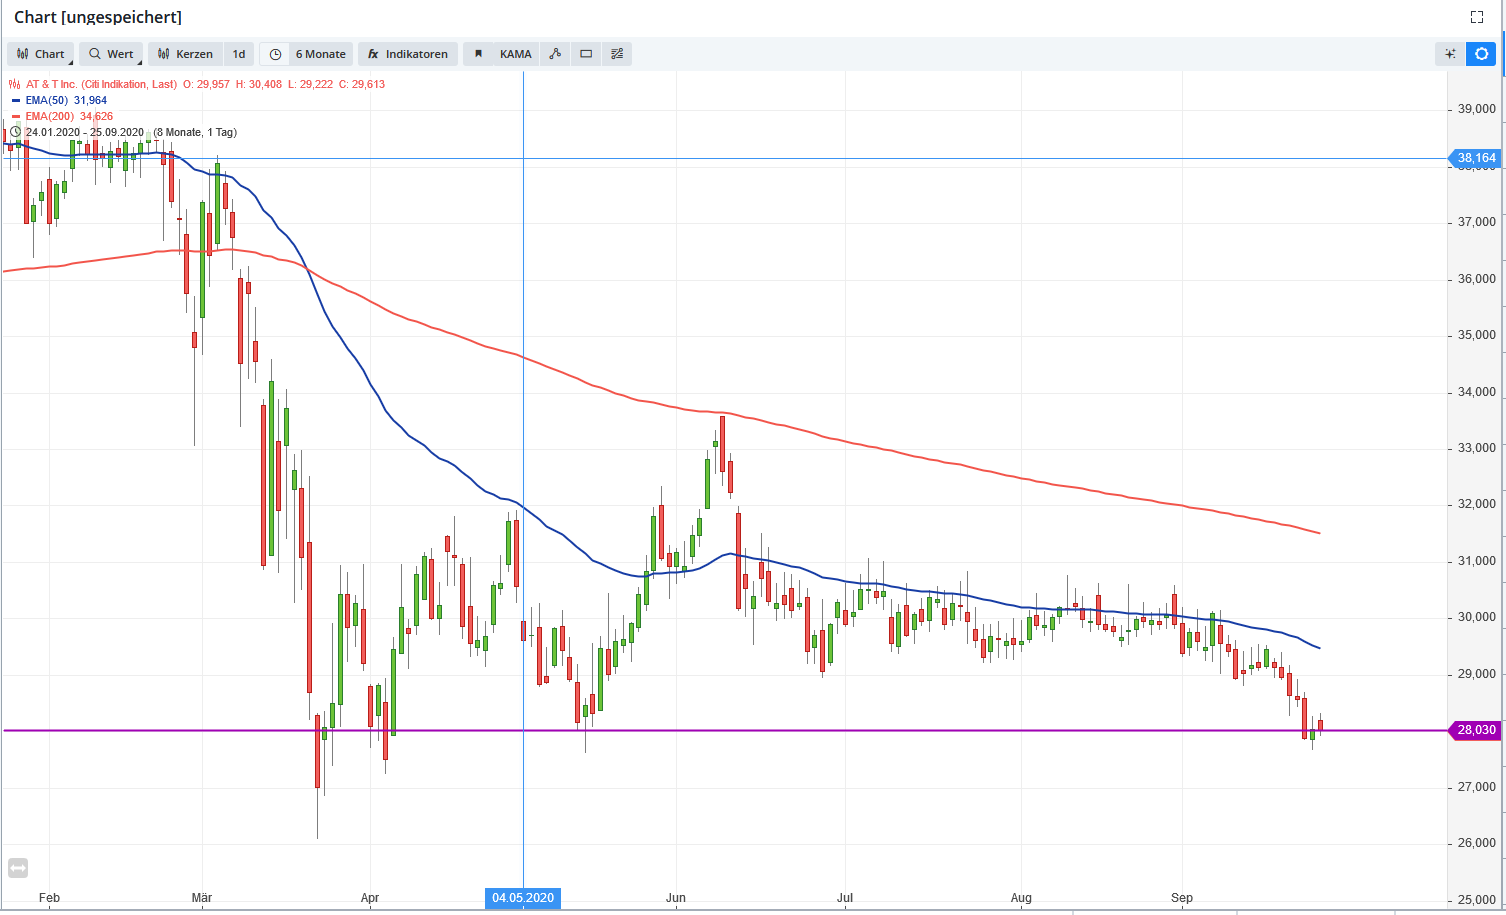1506x915 pixels.
Task: Click the Chart [ungespeichert] title
Action: (98, 17)
